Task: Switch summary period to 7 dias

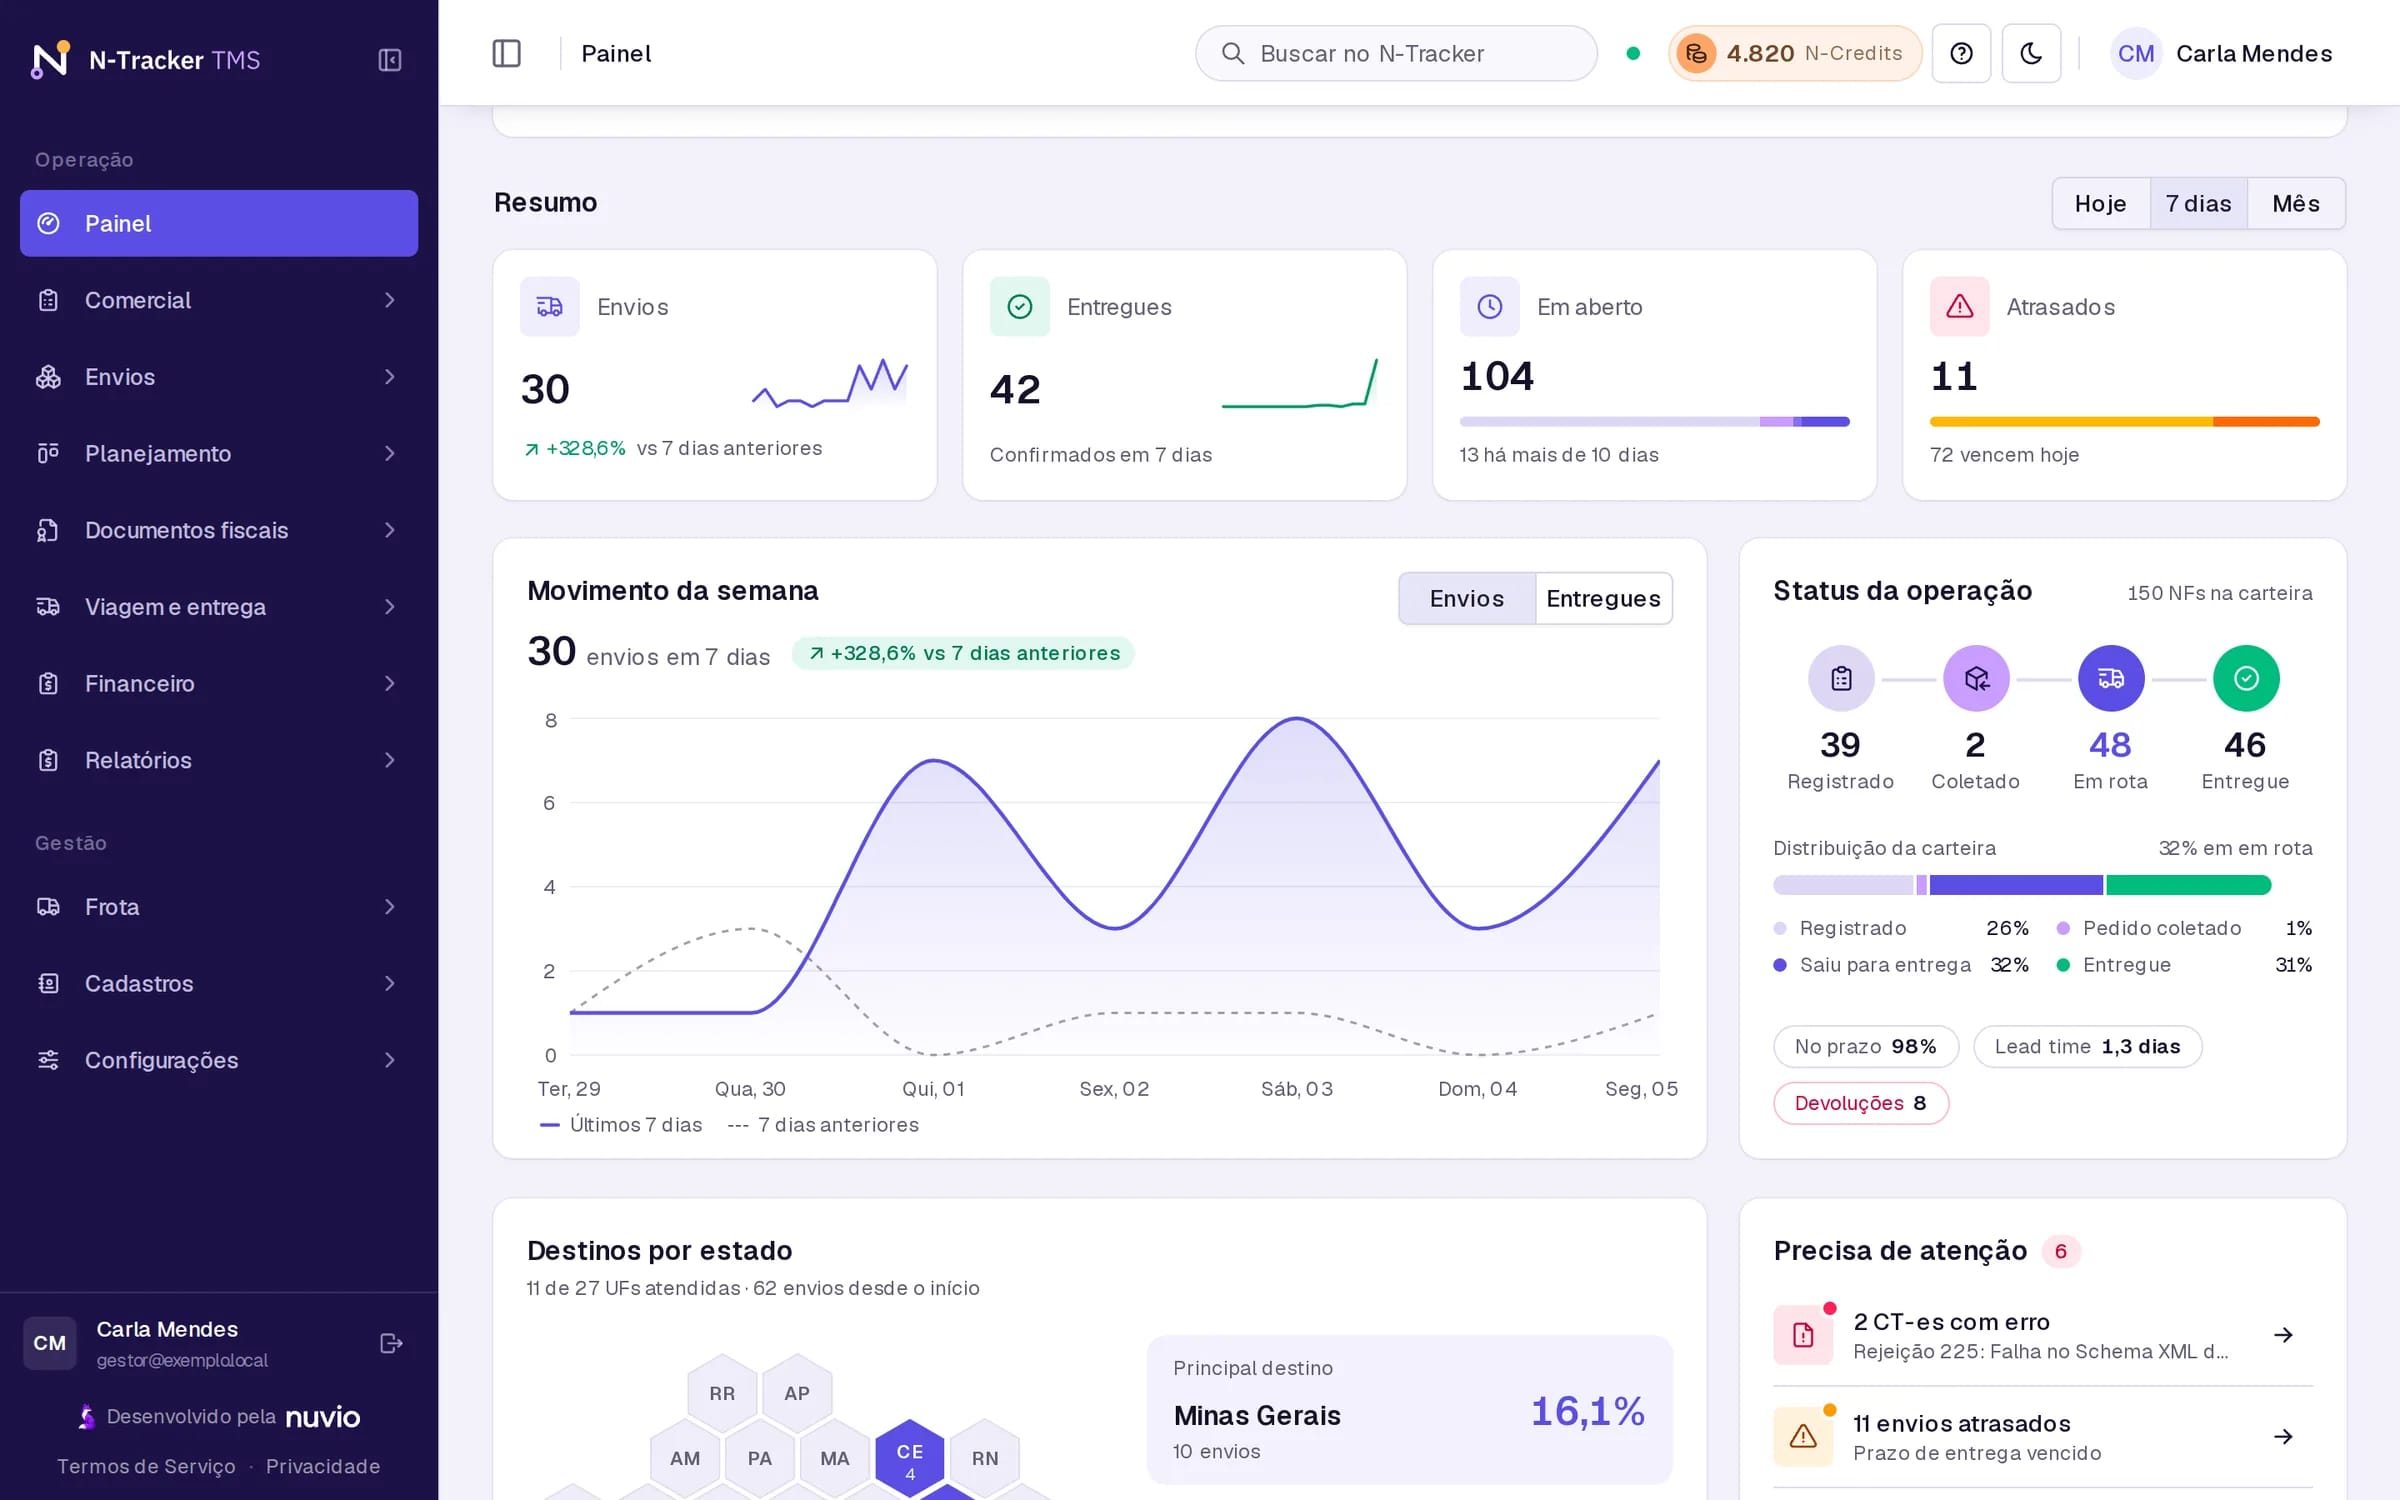Action: (2198, 203)
